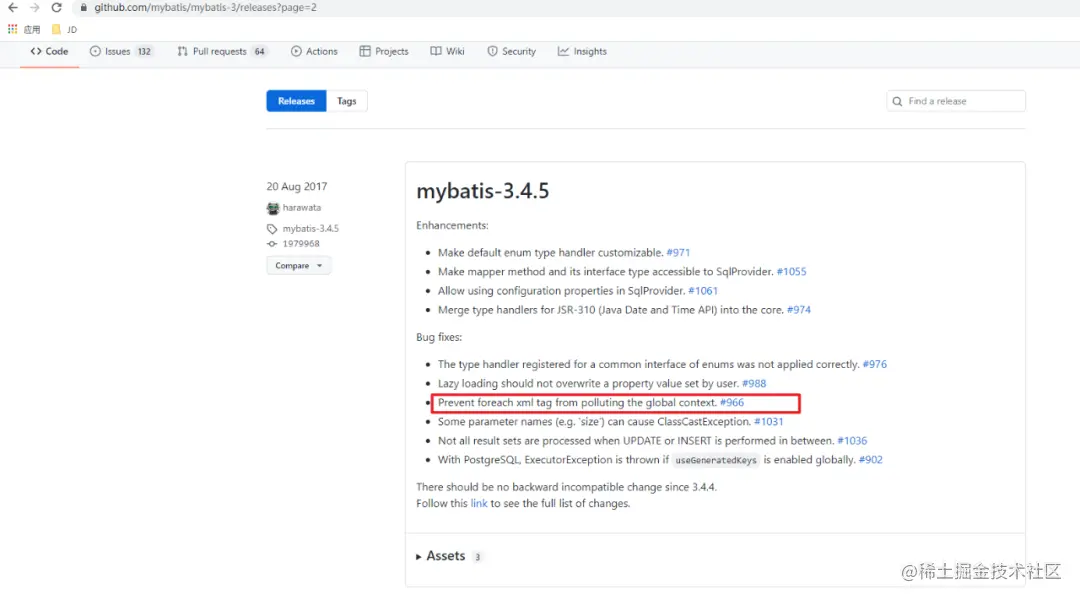The width and height of the screenshot is (1080, 600).
Task: Click the browser back arrow
Action: coord(13,8)
